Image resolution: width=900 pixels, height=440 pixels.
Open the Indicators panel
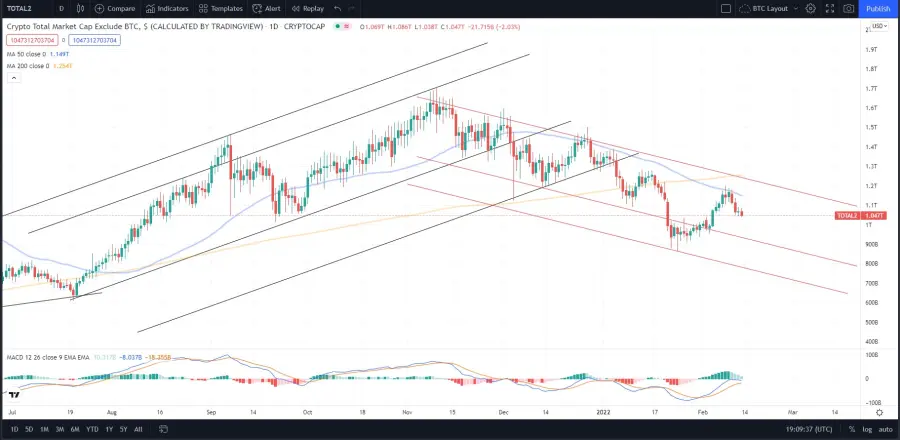(167, 9)
